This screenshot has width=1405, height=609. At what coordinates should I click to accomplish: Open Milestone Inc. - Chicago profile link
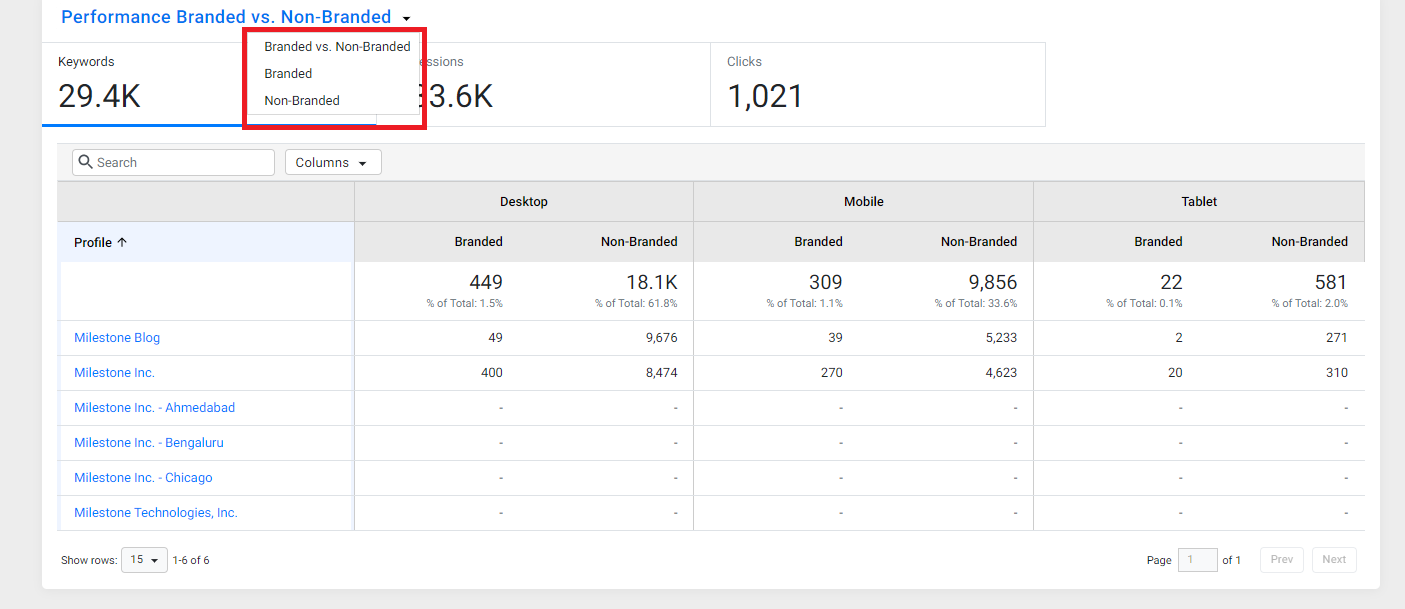coord(143,478)
